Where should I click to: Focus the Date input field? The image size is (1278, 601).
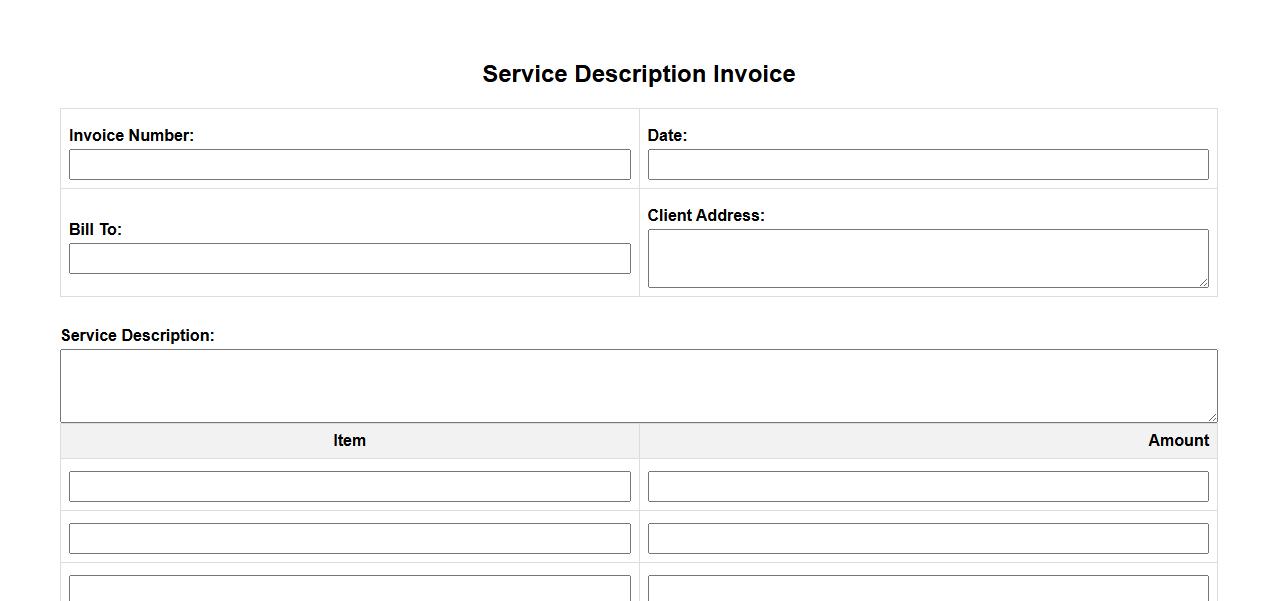[927, 165]
